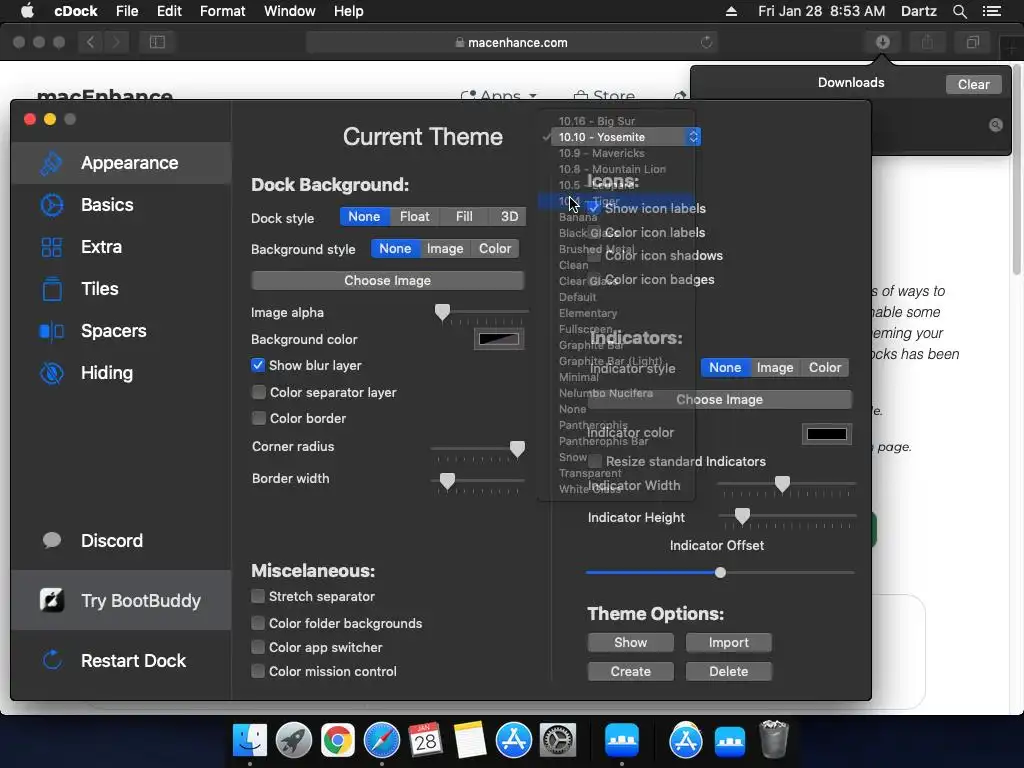
Task: Open Launchpad from the Dock
Action: [x=293, y=741]
